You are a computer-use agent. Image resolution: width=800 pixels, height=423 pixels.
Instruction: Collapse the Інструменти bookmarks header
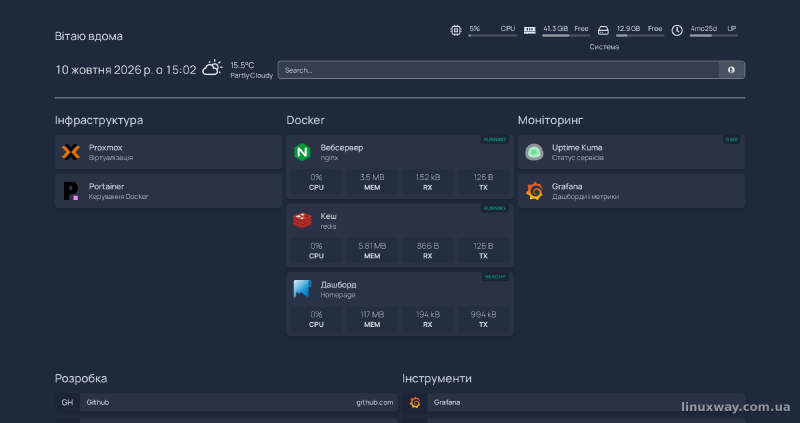[x=437, y=379]
